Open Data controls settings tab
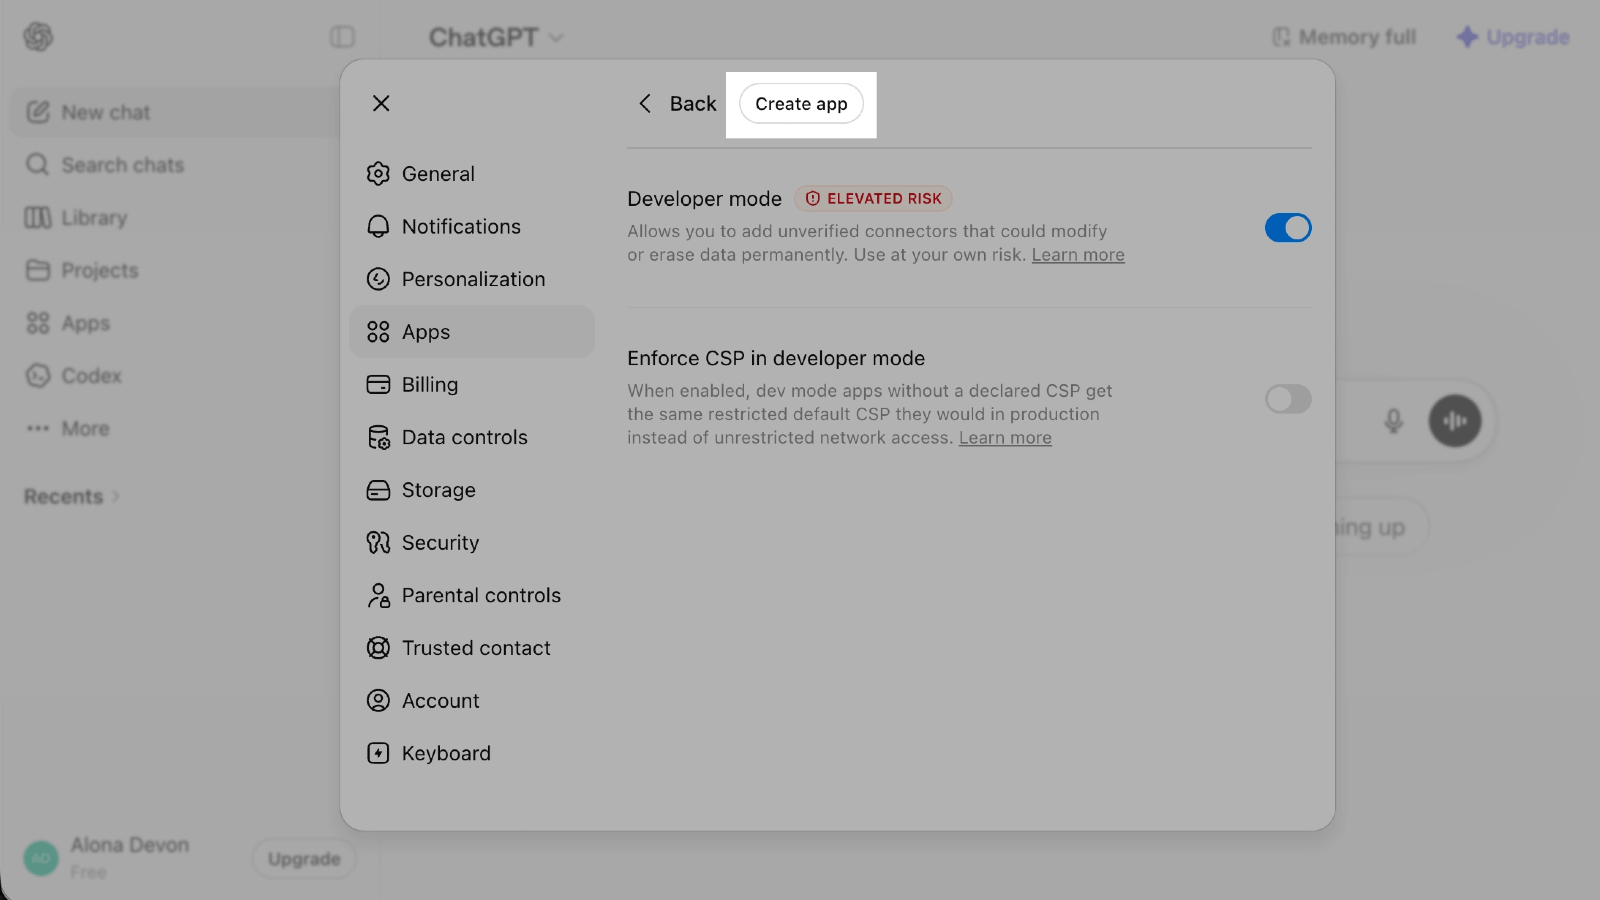The height and width of the screenshot is (900, 1600). [x=472, y=437]
